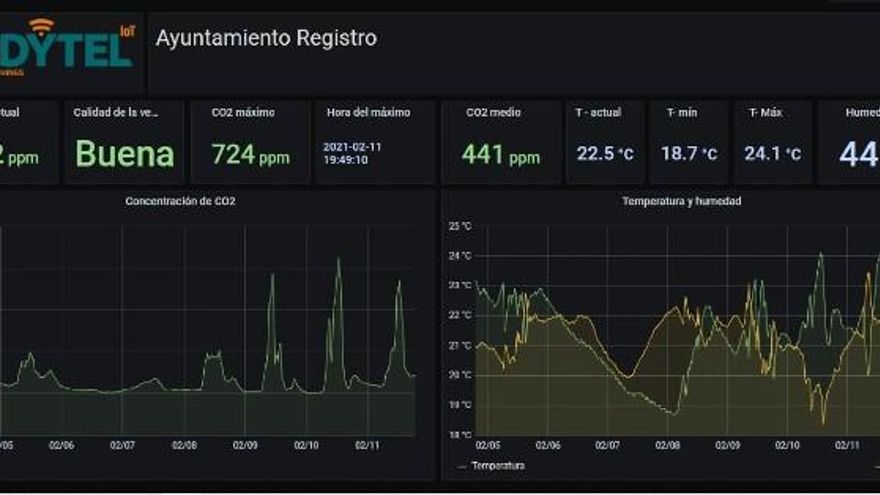Screen dimensions: 880x495
Task: Click the 02/10 label on the temperature chart axis
Action: (x=787, y=445)
